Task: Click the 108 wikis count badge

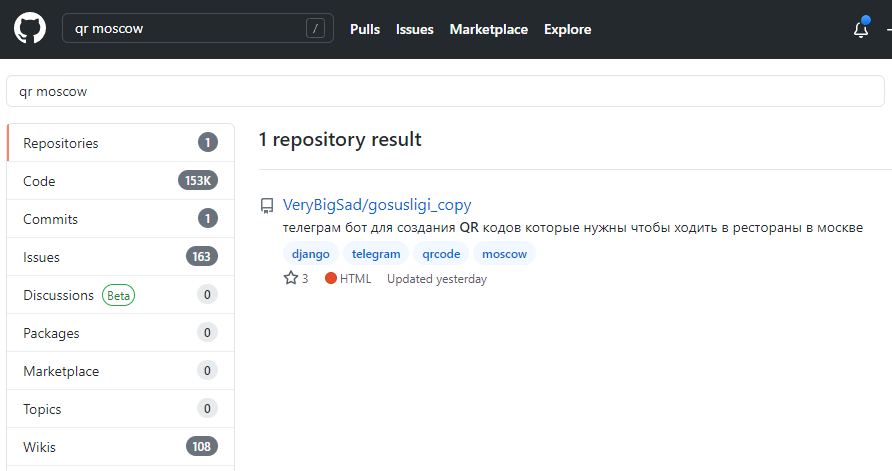Action: [x=201, y=447]
